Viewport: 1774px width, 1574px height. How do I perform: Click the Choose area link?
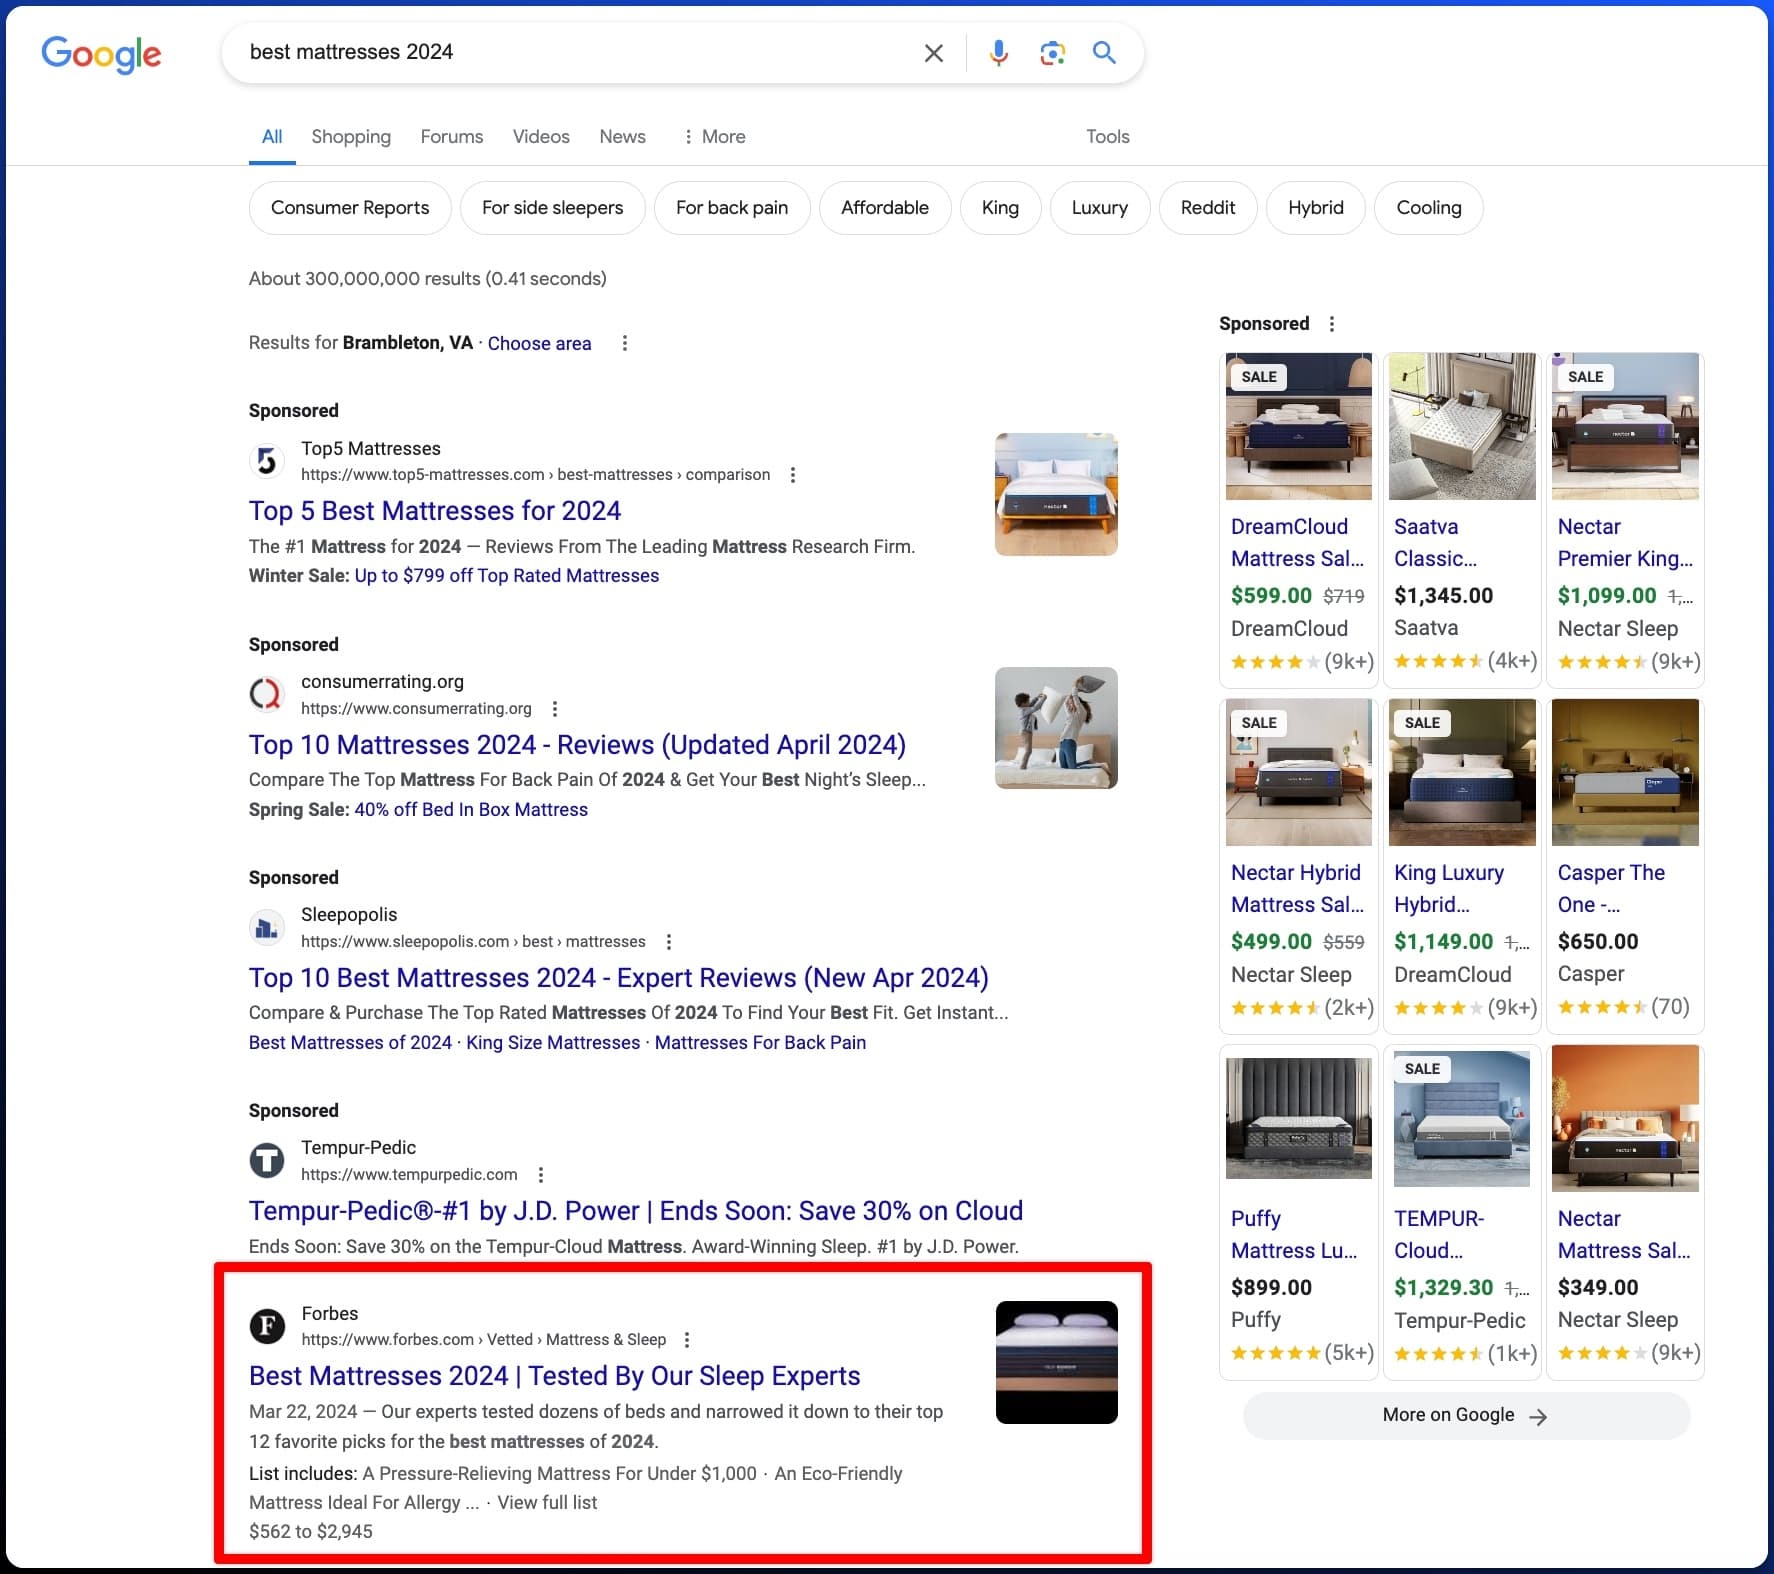(539, 343)
